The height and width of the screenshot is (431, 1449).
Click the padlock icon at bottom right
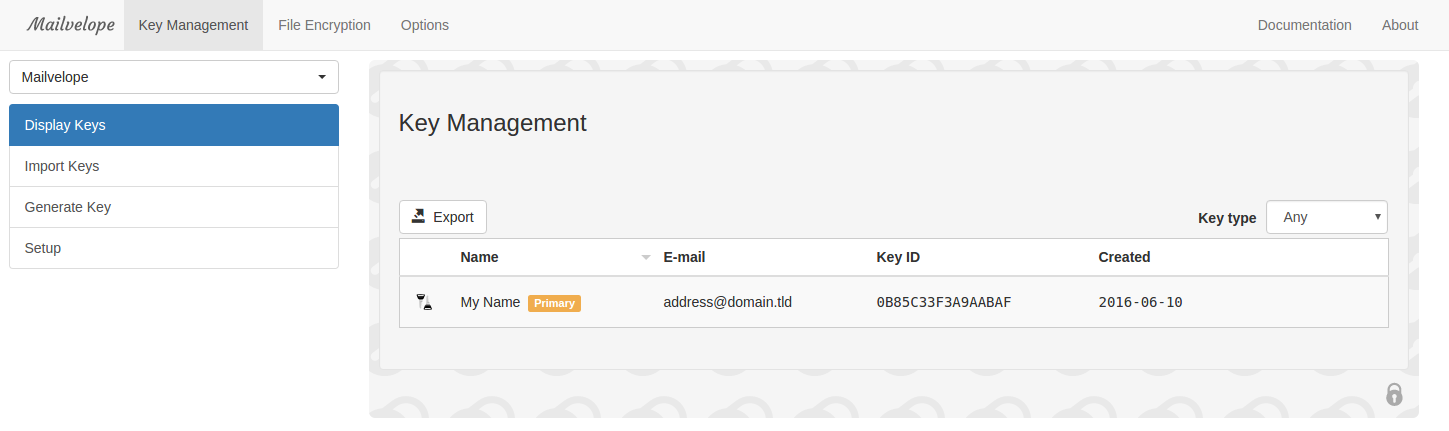click(x=1394, y=394)
